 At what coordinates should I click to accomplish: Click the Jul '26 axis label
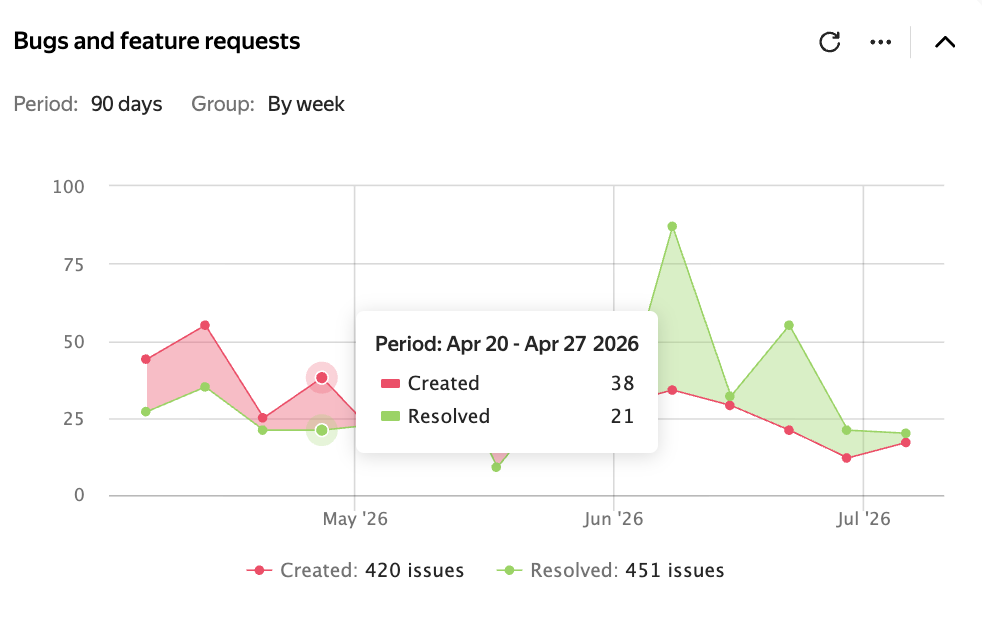click(863, 519)
